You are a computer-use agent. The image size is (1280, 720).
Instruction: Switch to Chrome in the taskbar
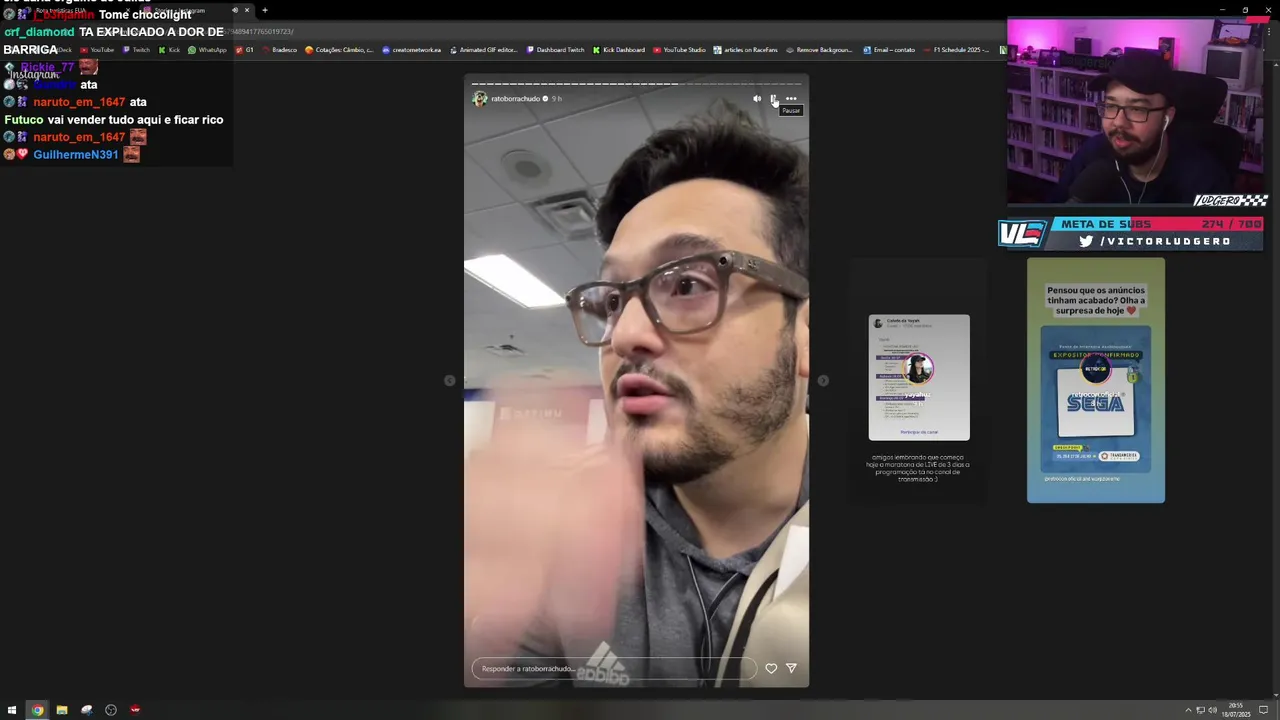click(x=37, y=710)
